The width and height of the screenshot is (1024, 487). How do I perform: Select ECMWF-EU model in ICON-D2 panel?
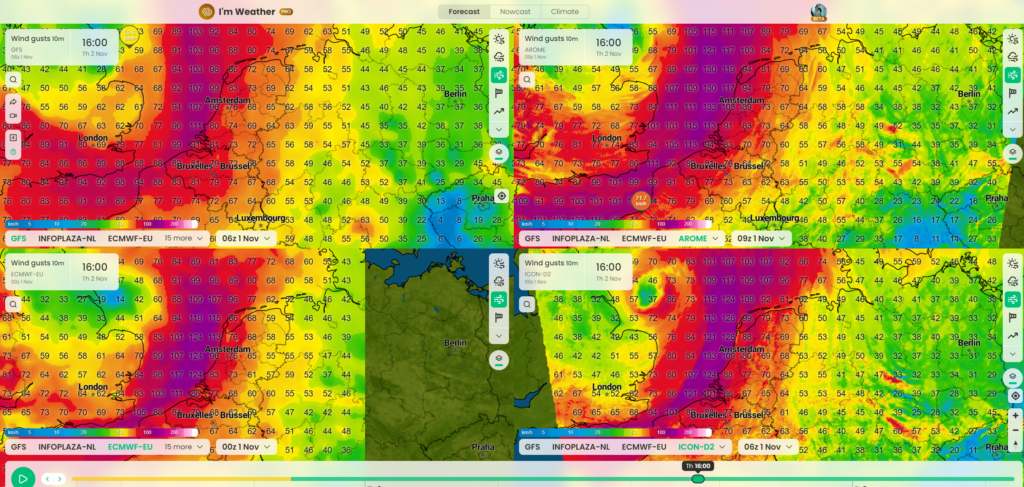tap(644, 447)
